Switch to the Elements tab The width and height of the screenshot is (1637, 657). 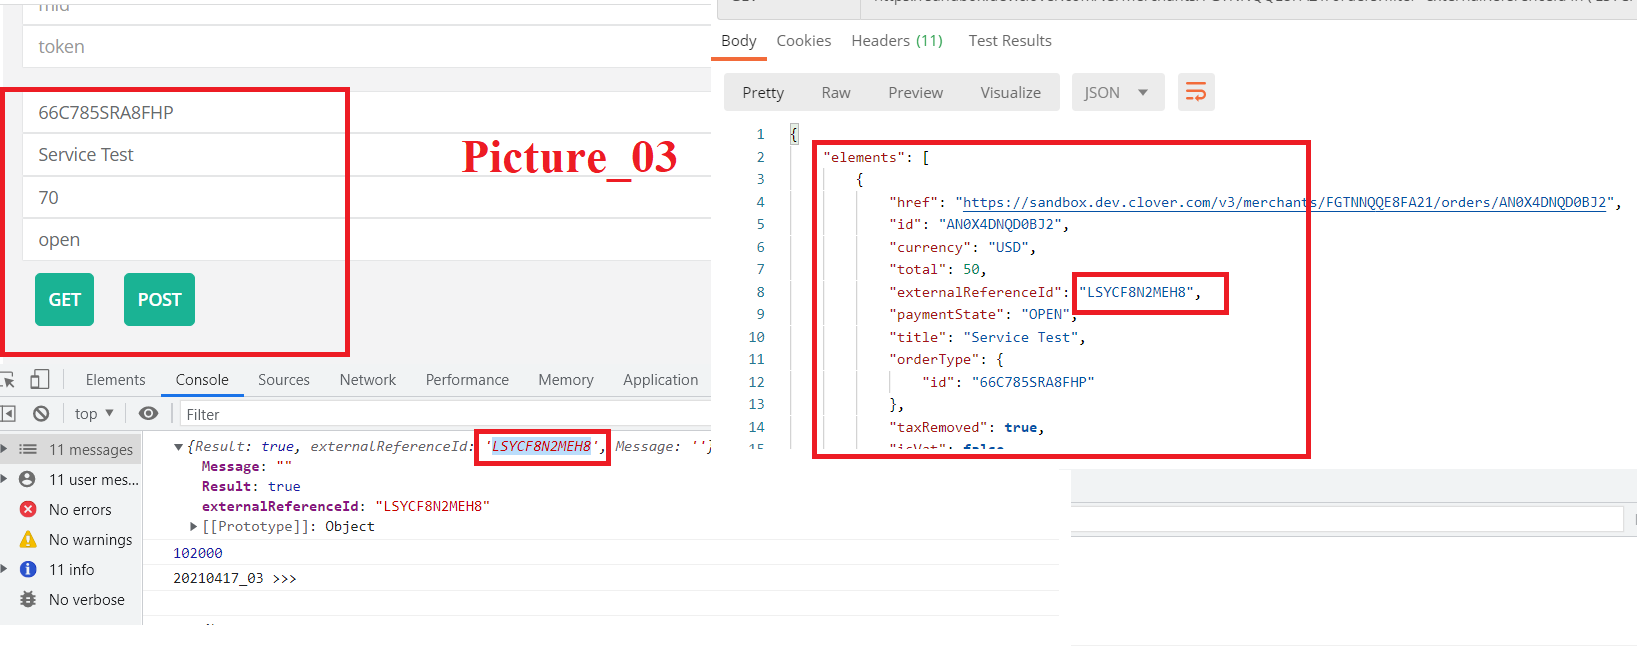pyautogui.click(x=115, y=379)
